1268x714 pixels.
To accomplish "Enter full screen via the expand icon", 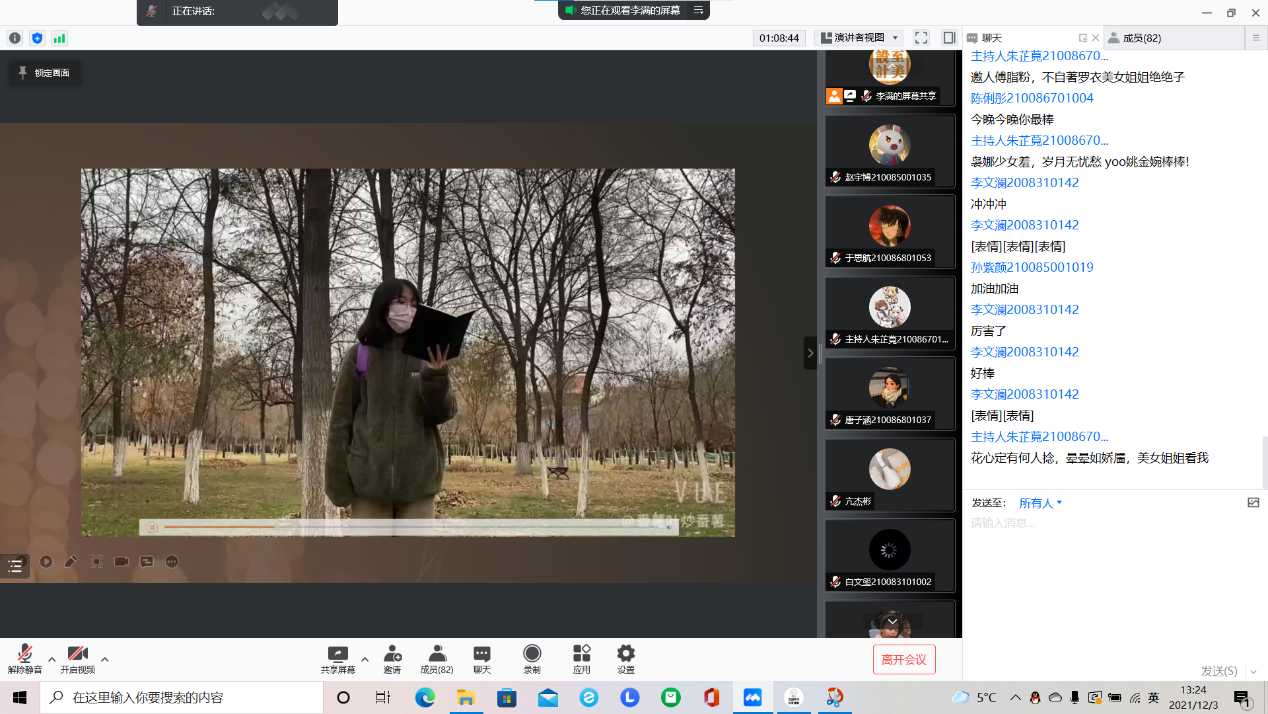I will [x=921, y=38].
